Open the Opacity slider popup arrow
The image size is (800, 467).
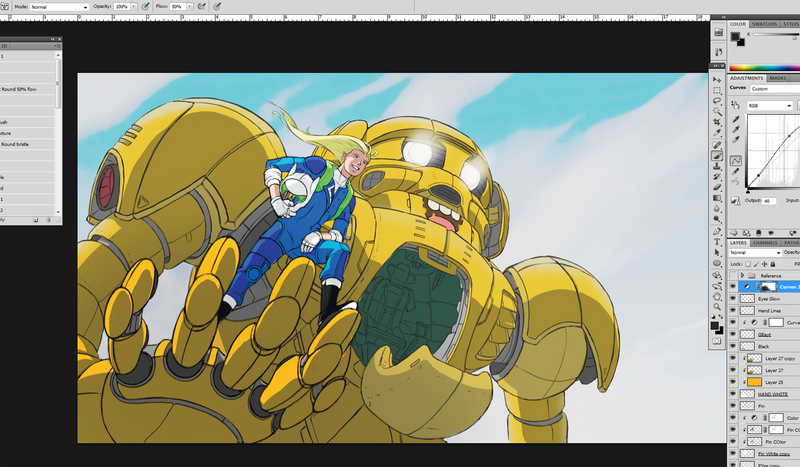[134, 7]
